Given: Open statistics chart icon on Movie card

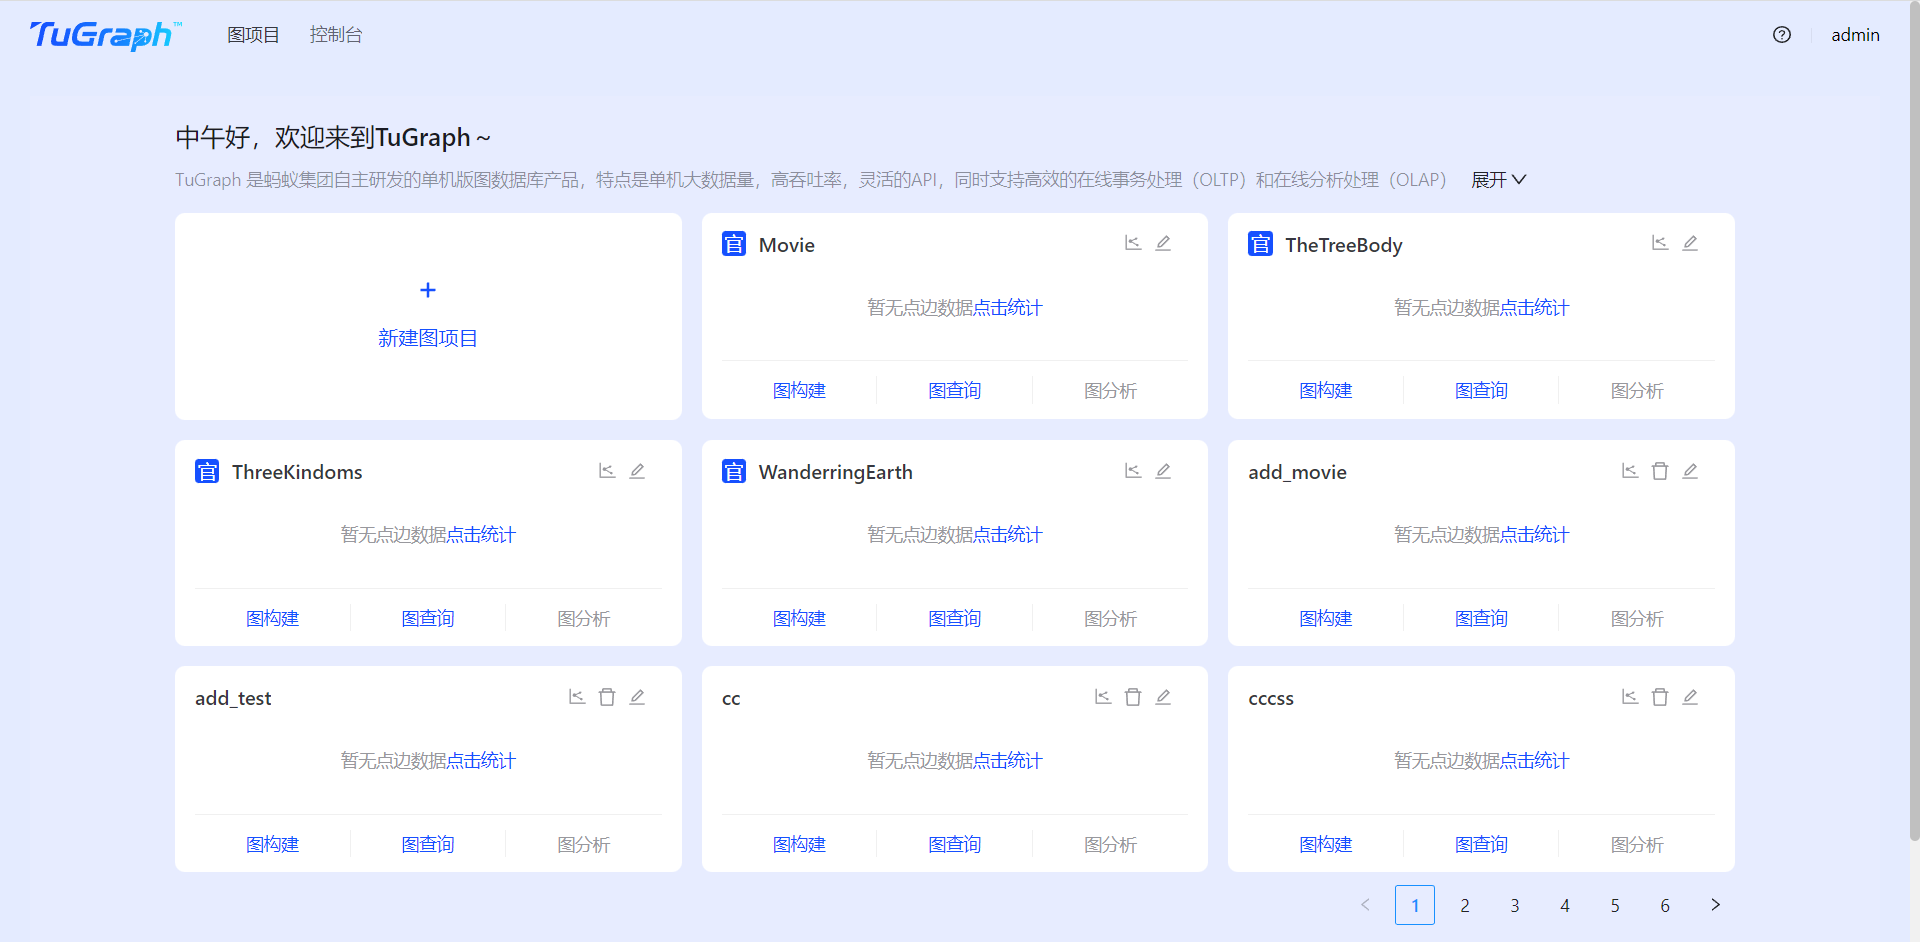Looking at the screenshot, I should (1133, 243).
